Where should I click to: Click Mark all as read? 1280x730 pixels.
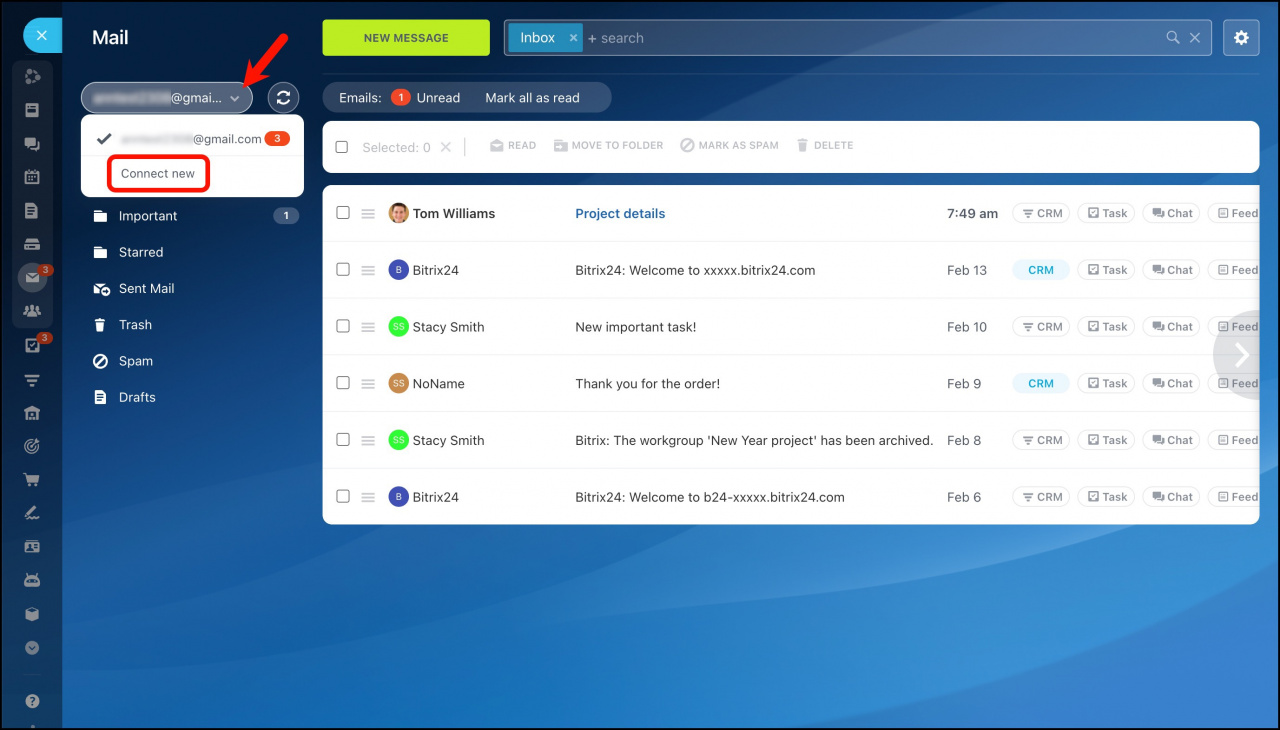point(532,98)
